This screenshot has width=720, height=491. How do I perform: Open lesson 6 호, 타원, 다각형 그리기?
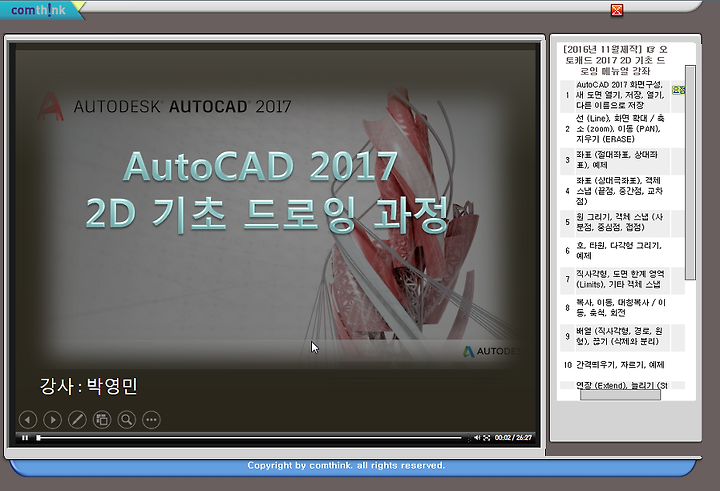click(x=619, y=251)
